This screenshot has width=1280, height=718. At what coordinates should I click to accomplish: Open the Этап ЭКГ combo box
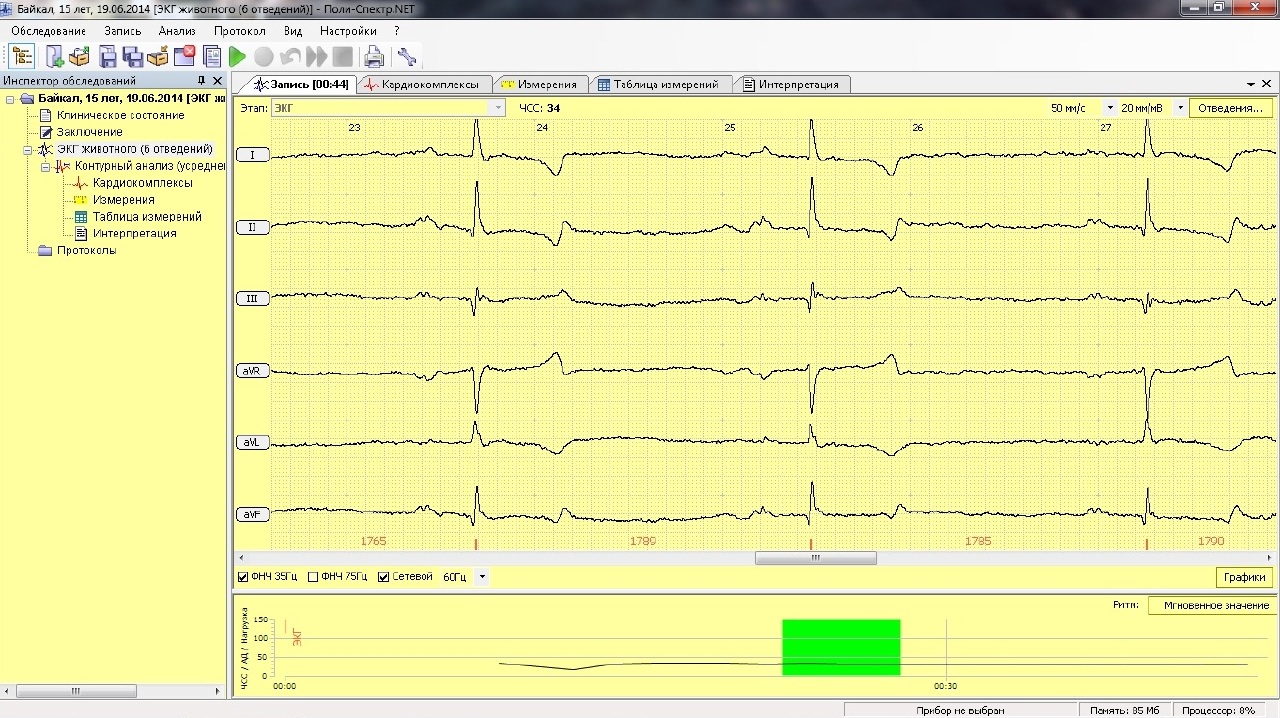coord(388,108)
